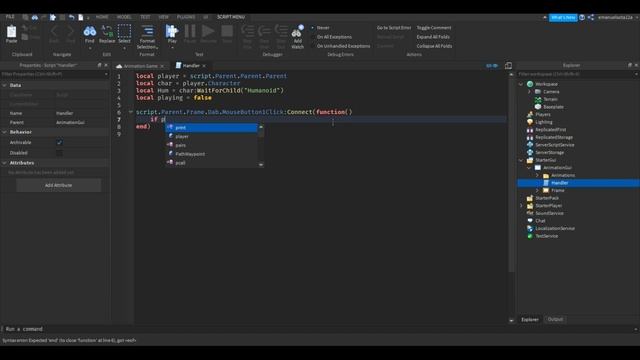The width and height of the screenshot is (640, 360).
Task: Click the Select tool icon
Action: pyautogui.click(x=124, y=31)
